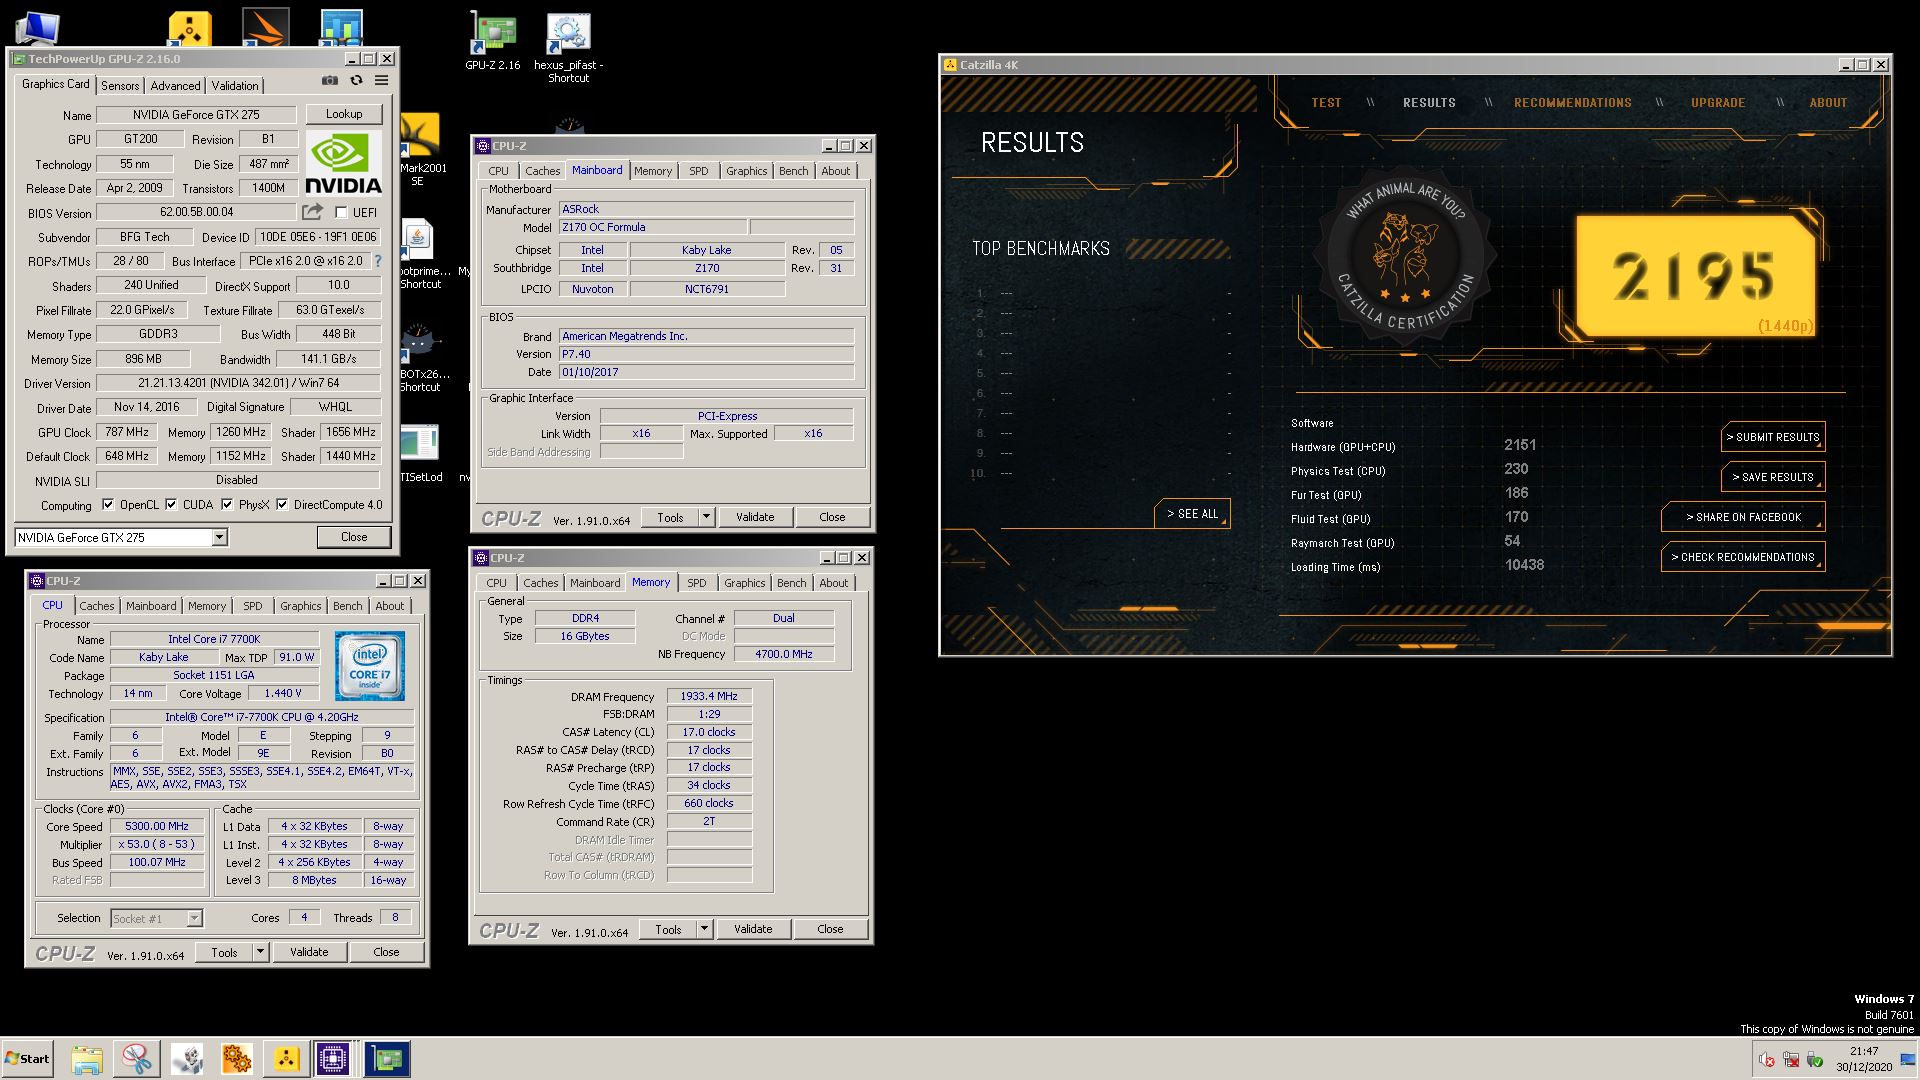Click the NVIDIA logo in GPU-Z
This screenshot has height=1080, width=1920.
point(343,163)
